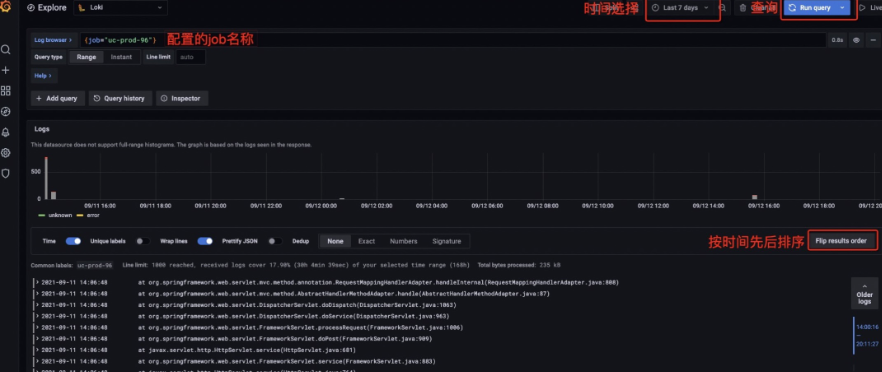Set Dedup to Exact

click(367, 241)
